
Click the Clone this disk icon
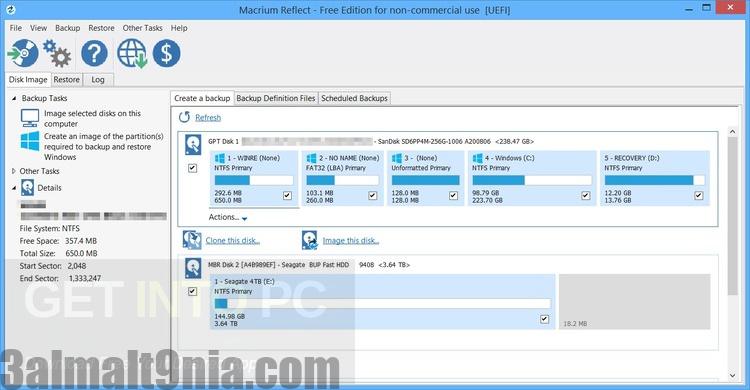pyautogui.click(x=192, y=240)
